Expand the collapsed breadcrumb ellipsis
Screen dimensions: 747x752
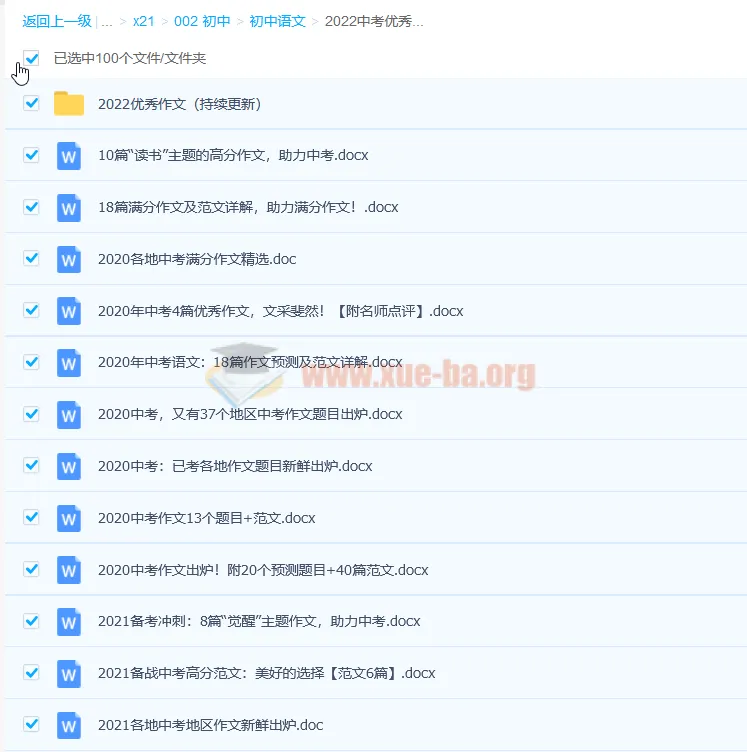107,21
